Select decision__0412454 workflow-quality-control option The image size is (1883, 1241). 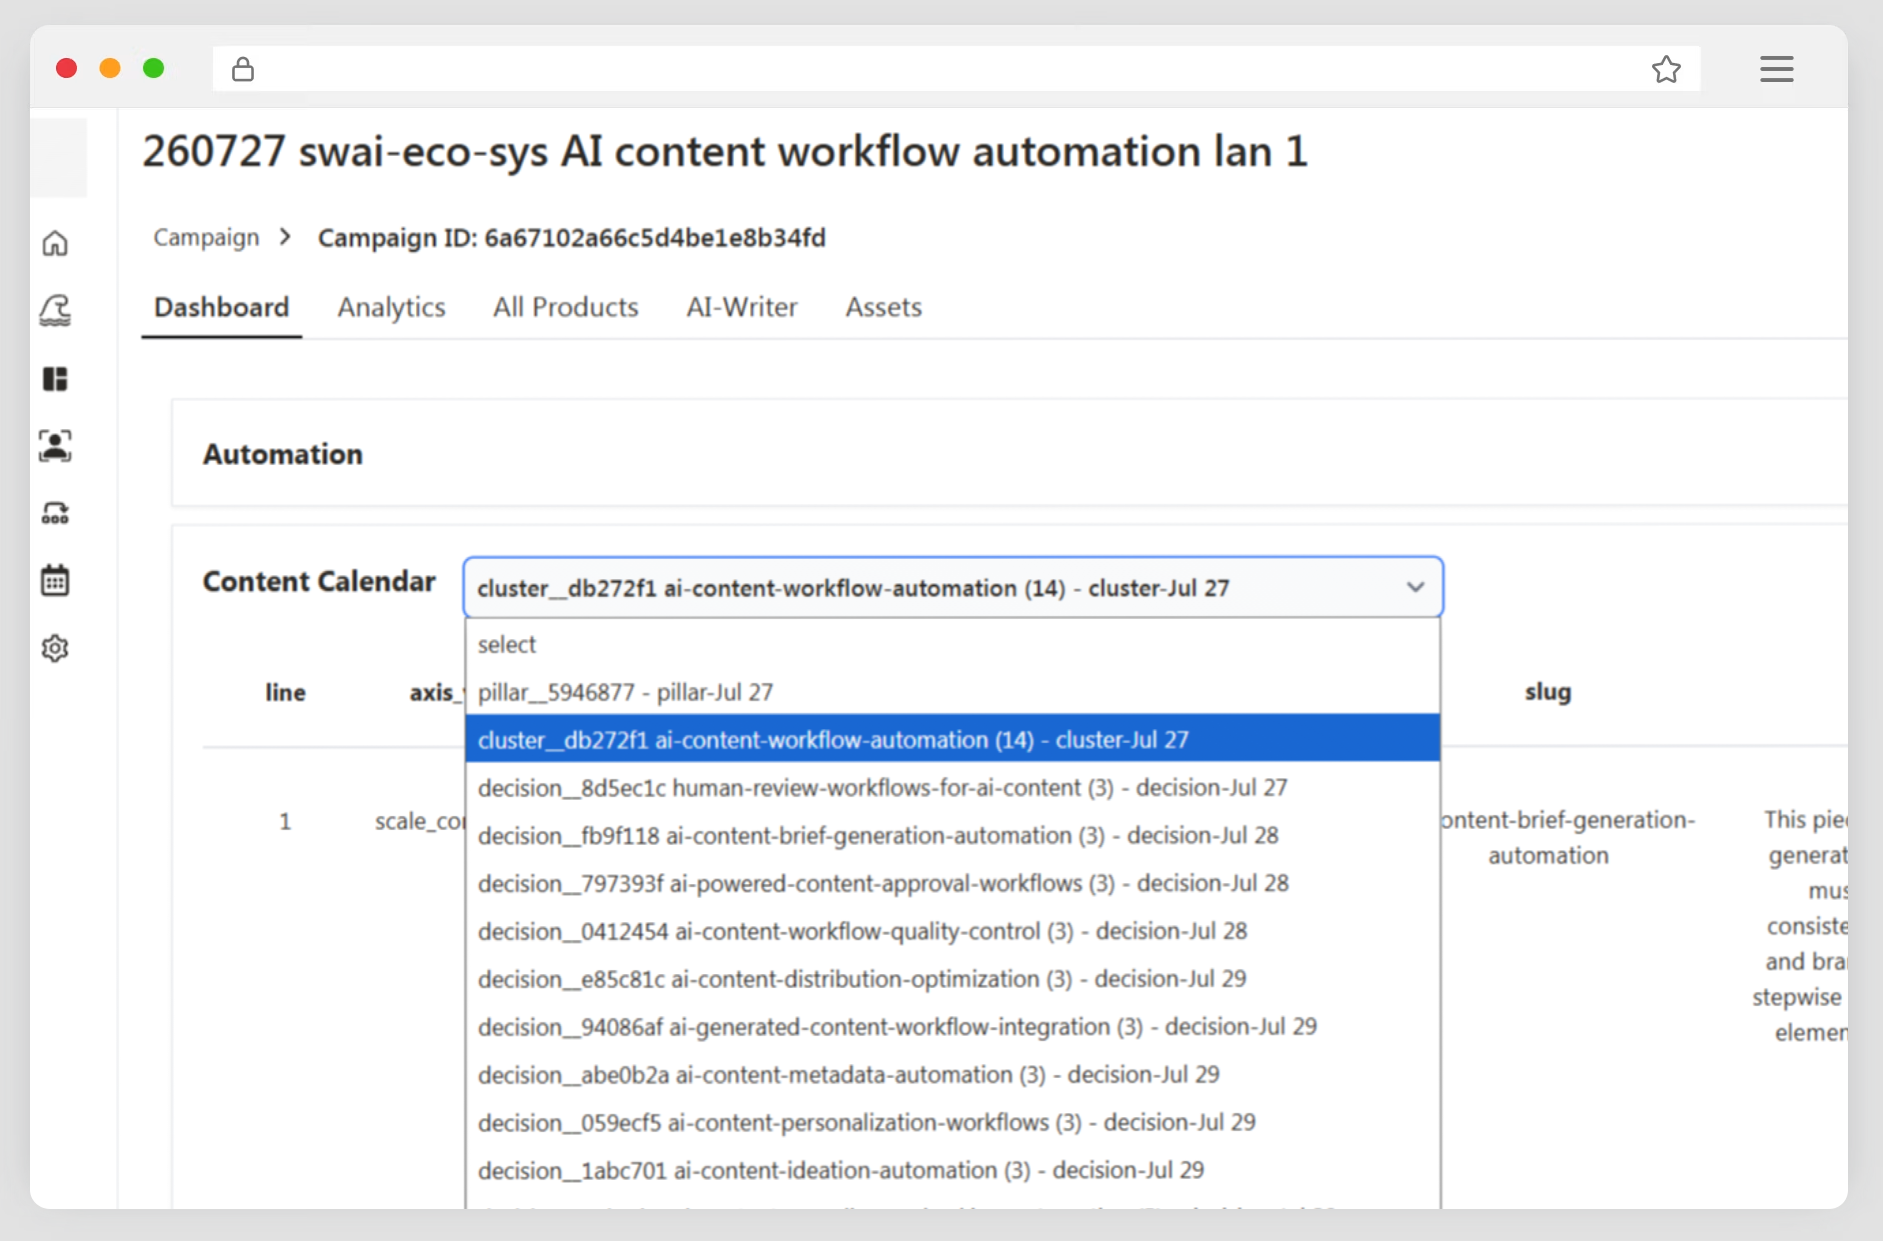pos(953,931)
